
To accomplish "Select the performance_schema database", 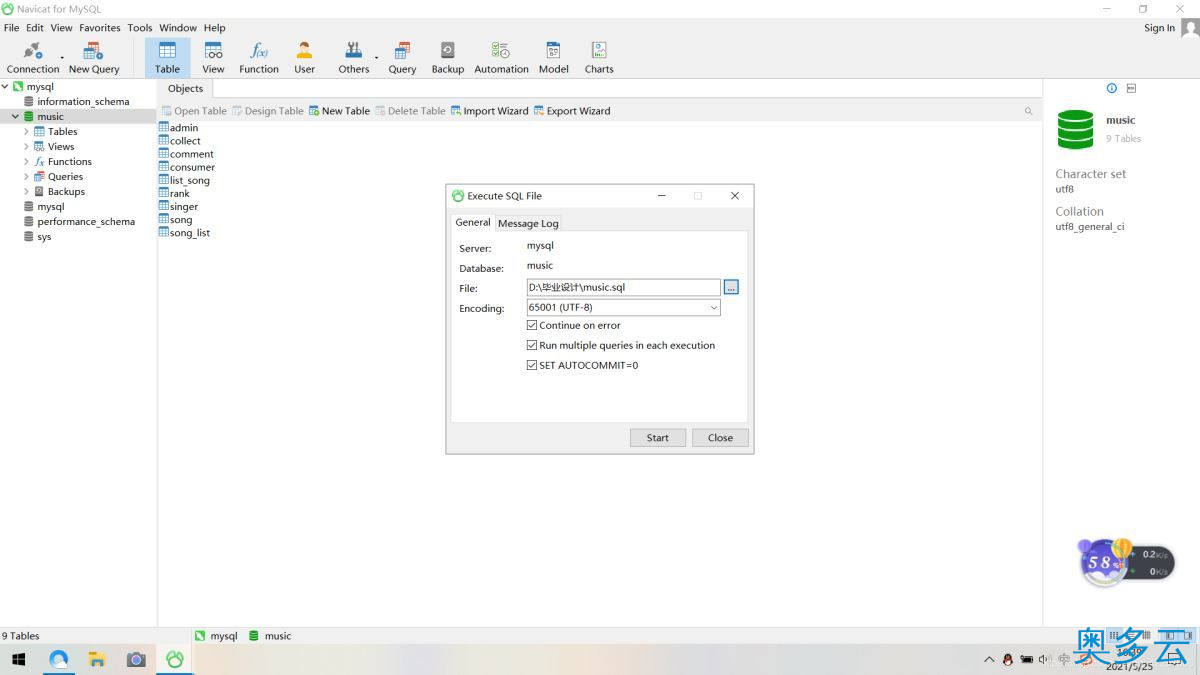I will pos(86,222).
